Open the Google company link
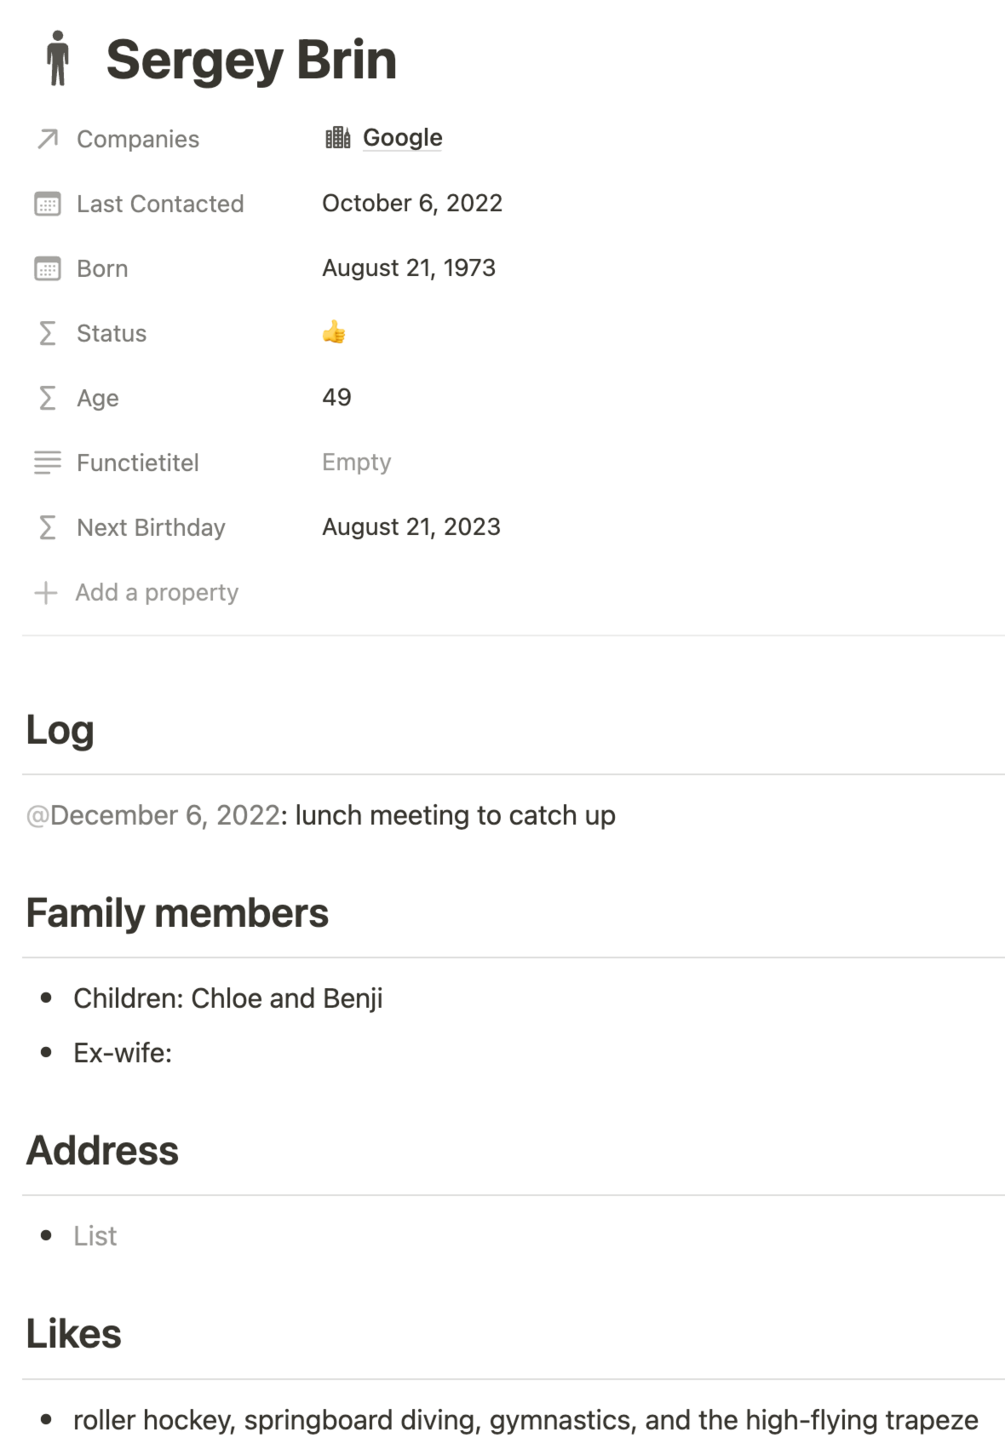Viewport: 1005px width, 1455px height. [402, 138]
